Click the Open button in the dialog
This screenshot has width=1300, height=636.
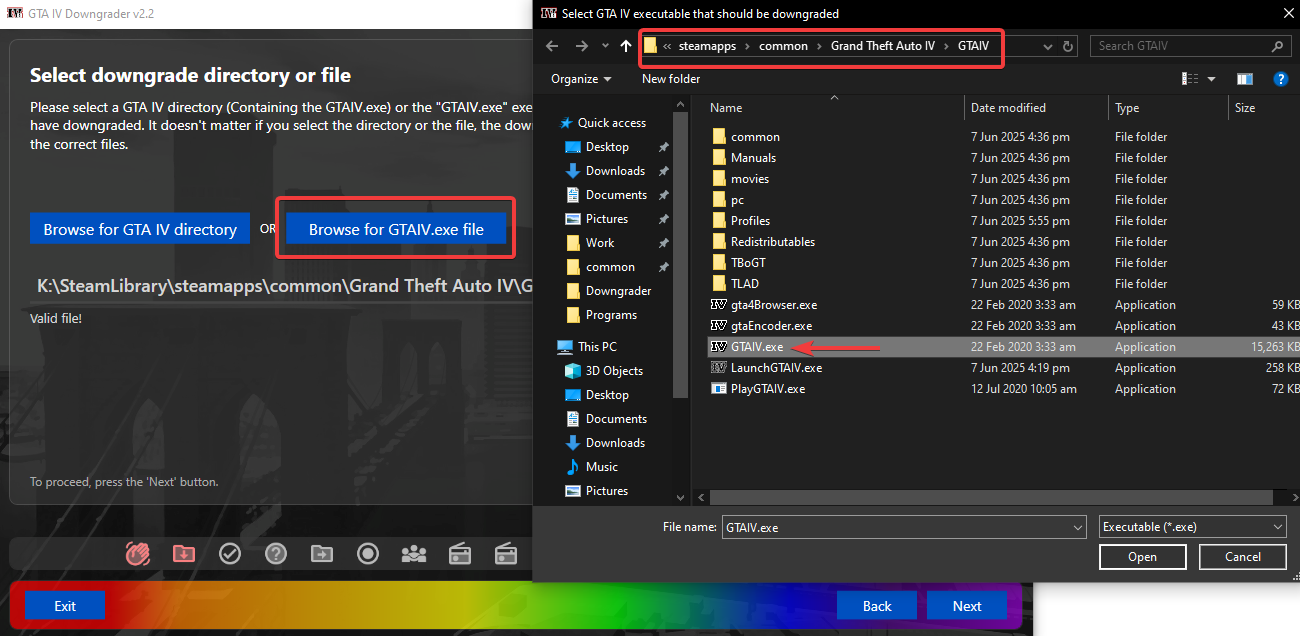pos(1142,557)
